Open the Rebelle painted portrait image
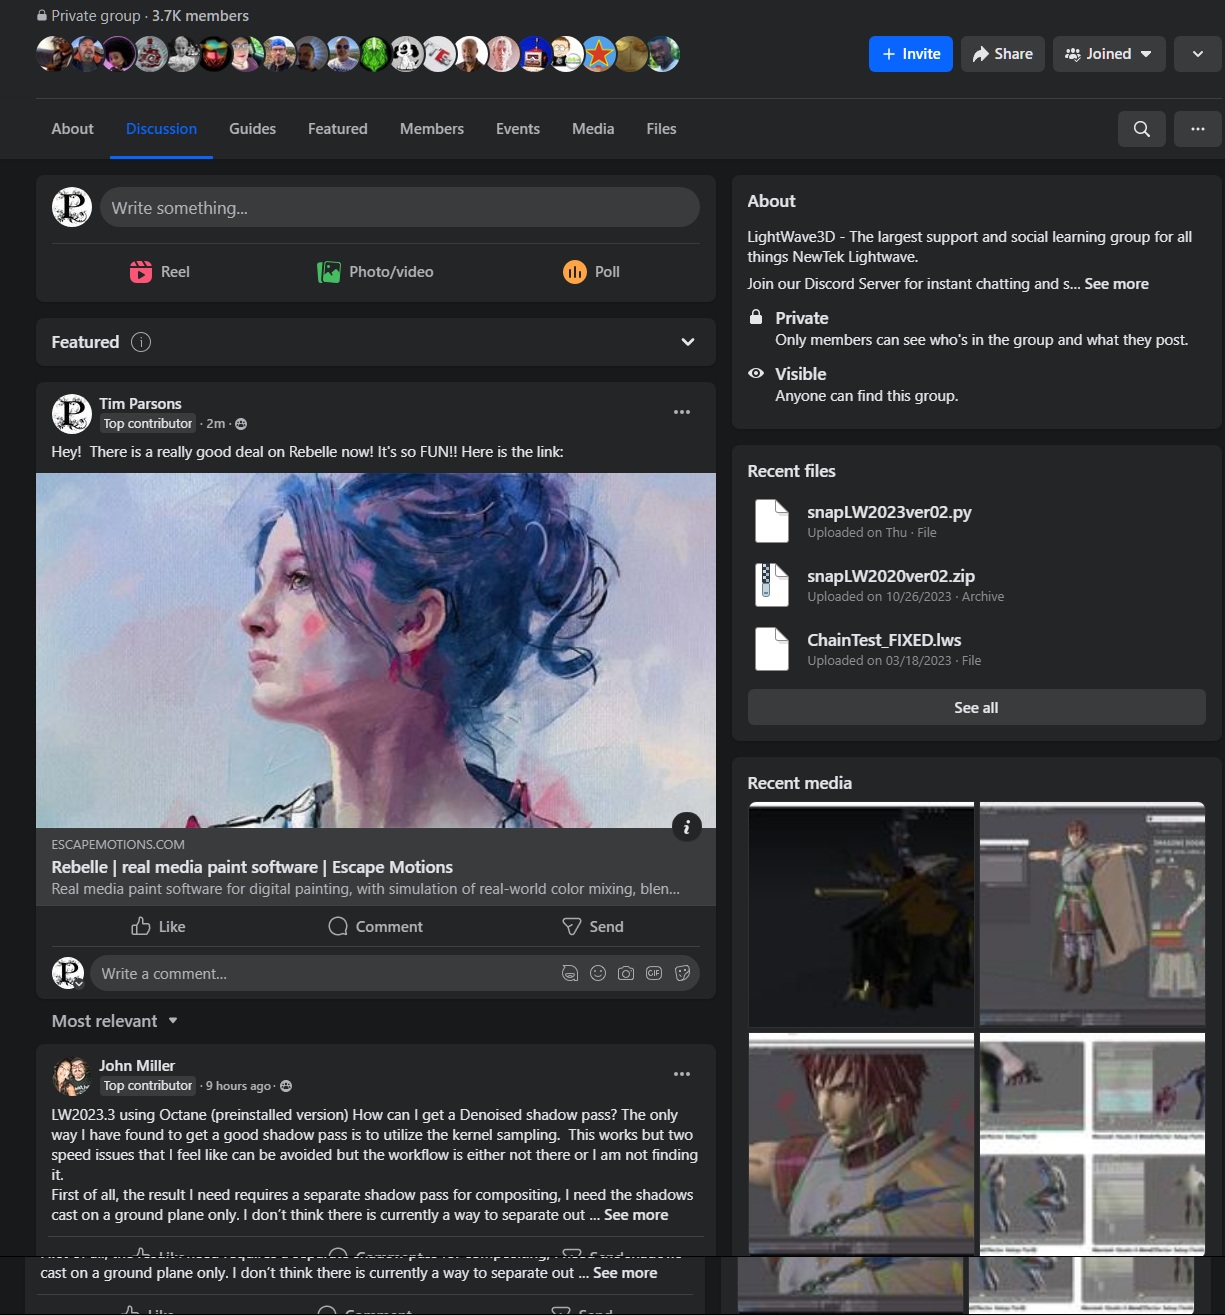 point(376,650)
